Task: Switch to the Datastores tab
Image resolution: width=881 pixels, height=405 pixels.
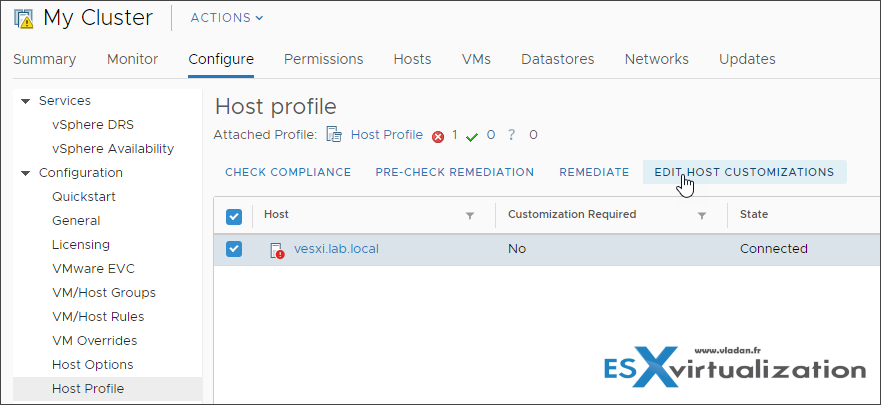Action: click(557, 59)
